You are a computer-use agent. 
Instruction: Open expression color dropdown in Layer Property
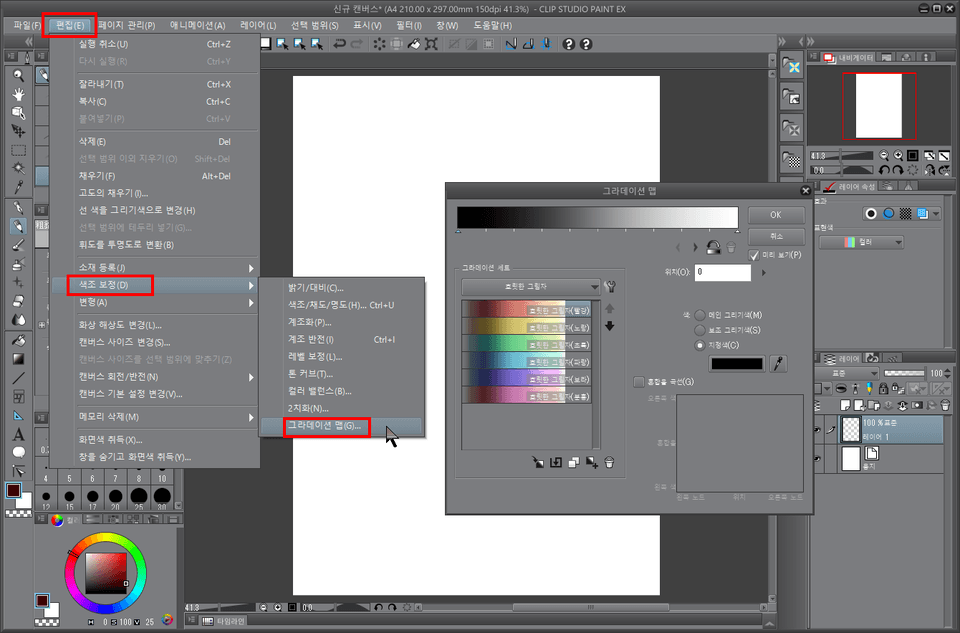coord(861,242)
